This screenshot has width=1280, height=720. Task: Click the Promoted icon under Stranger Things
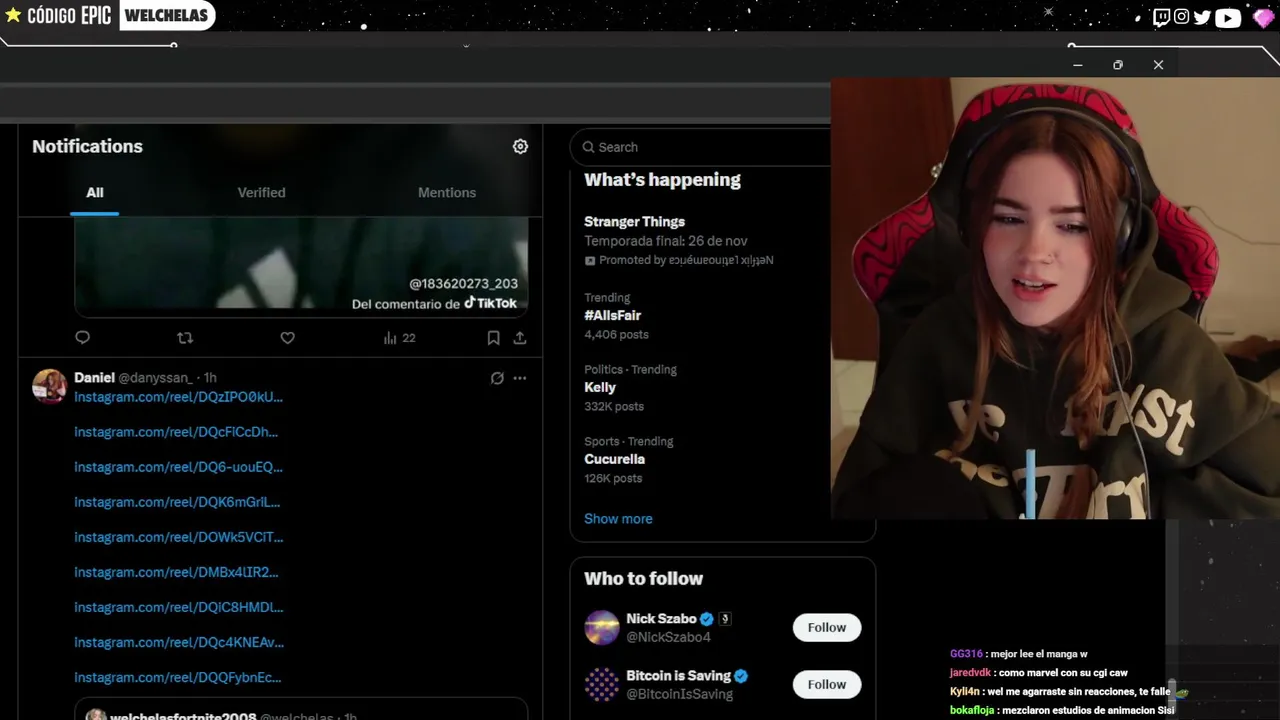coord(590,260)
